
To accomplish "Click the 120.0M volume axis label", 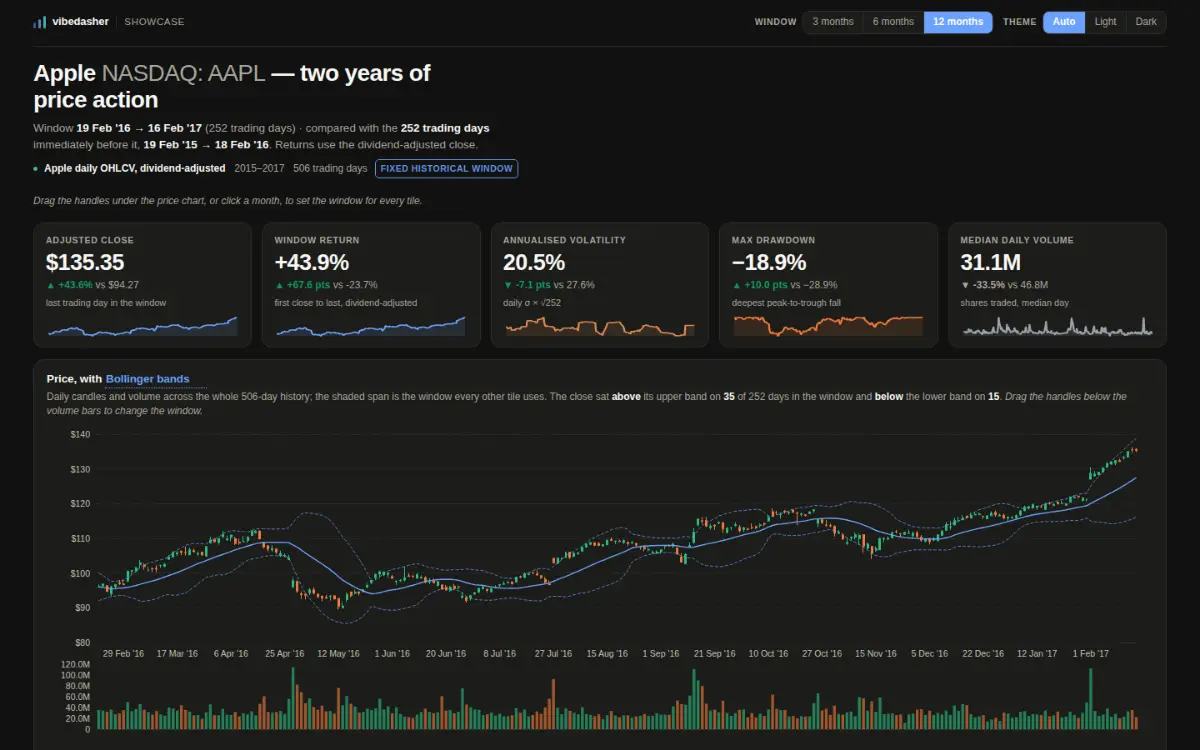I will tap(75, 664).
